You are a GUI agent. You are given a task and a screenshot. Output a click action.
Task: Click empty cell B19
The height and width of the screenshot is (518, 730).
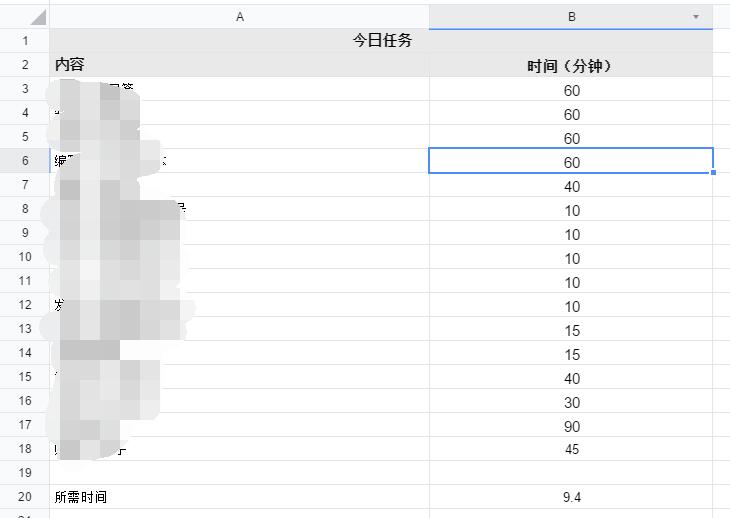(x=571, y=473)
